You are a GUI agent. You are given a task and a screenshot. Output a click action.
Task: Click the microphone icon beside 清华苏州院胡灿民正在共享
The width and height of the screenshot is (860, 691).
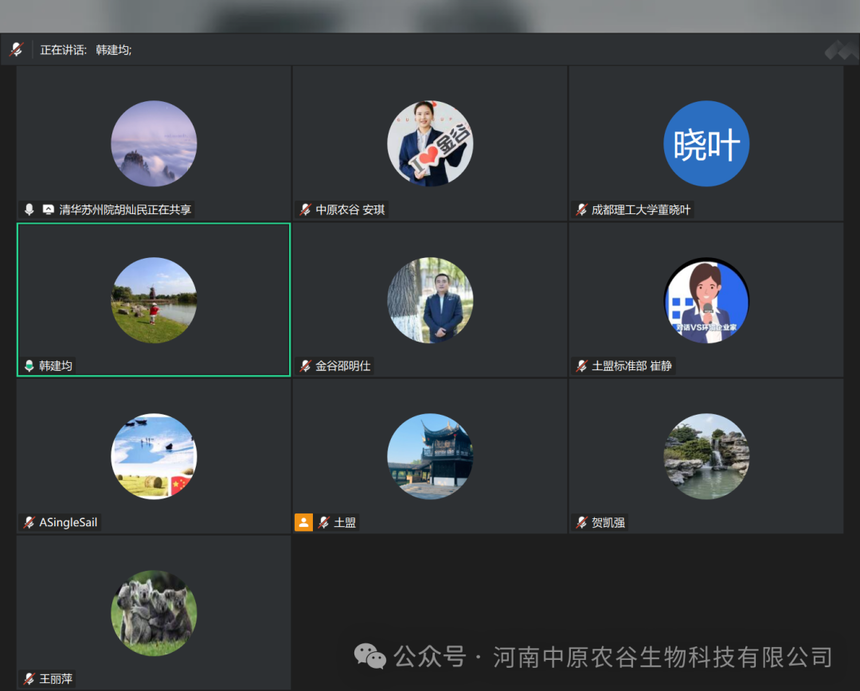tap(29, 209)
